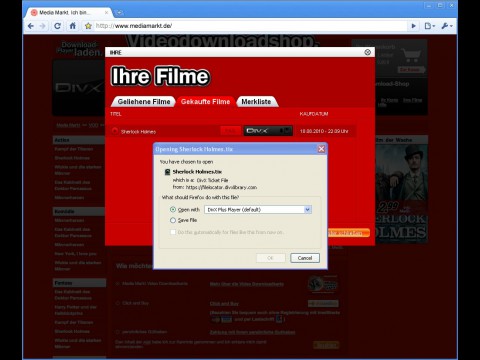Click red button beside Sherlock Holmes row

230,131
